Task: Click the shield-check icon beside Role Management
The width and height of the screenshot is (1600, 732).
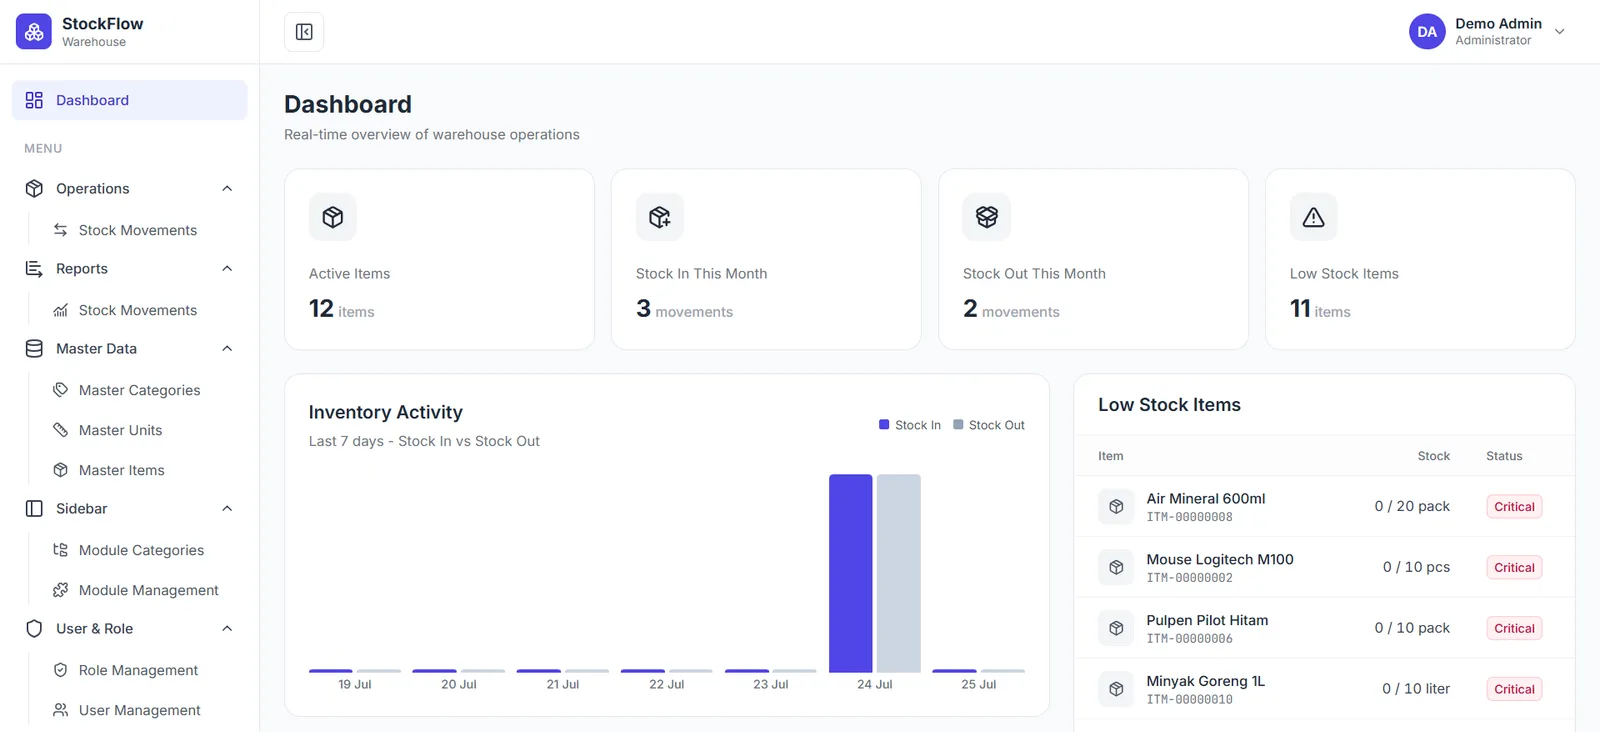Action: coord(61,670)
